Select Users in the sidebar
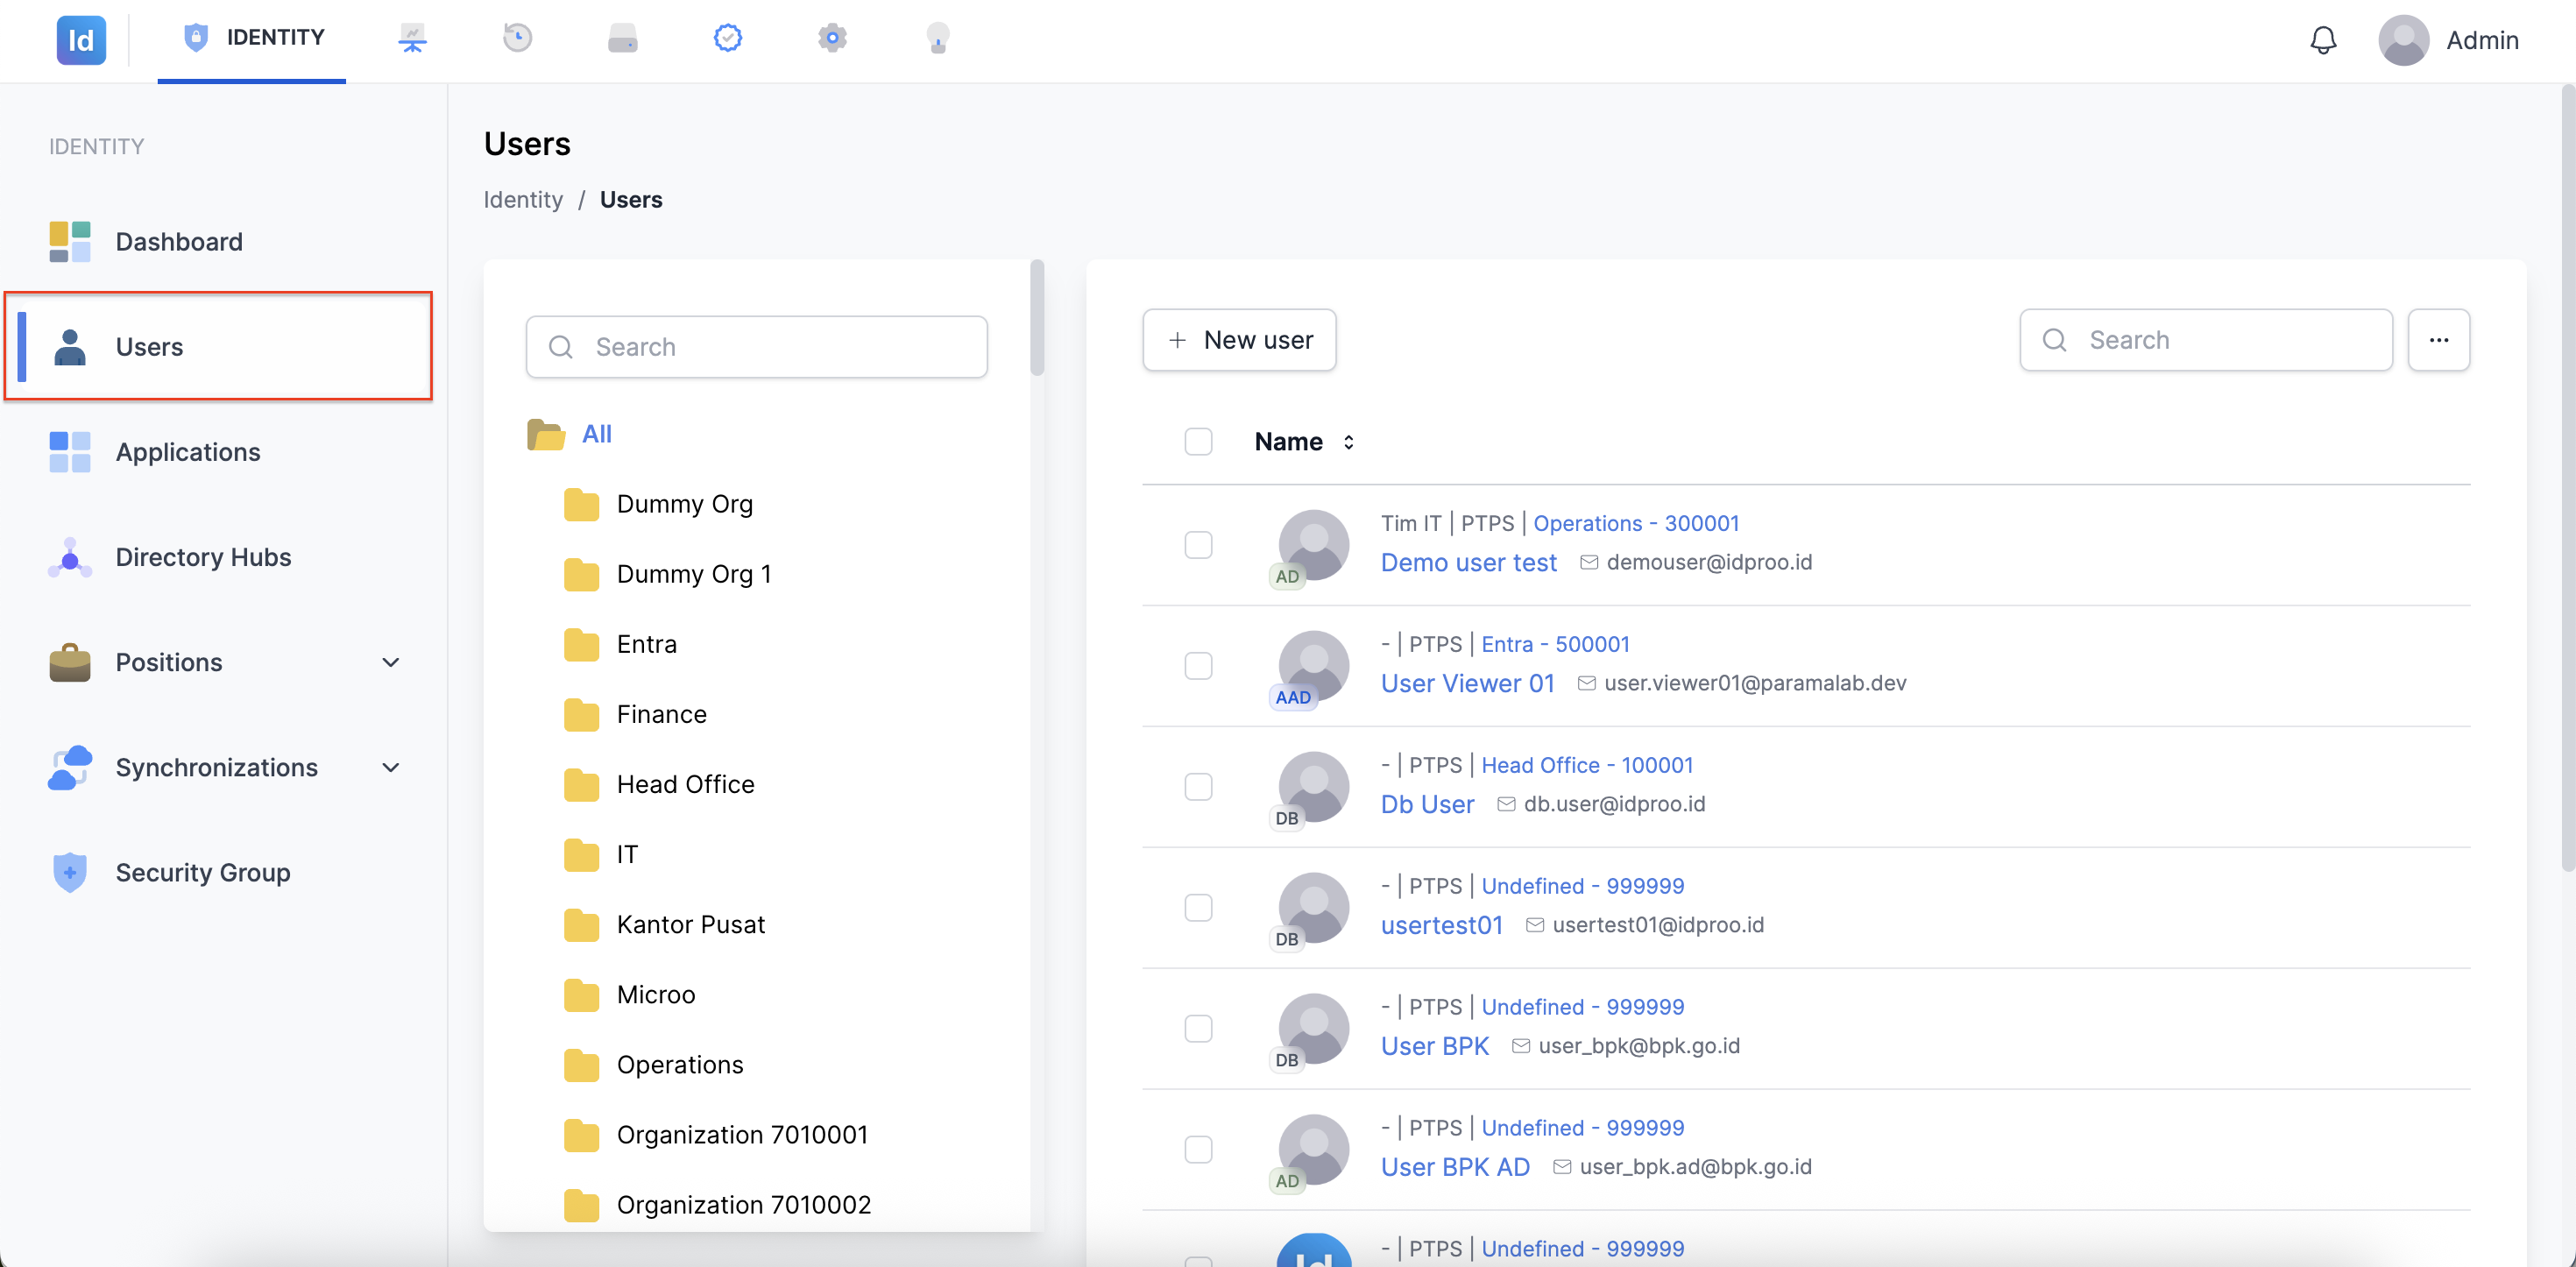The height and width of the screenshot is (1267, 2576). tap(219, 347)
